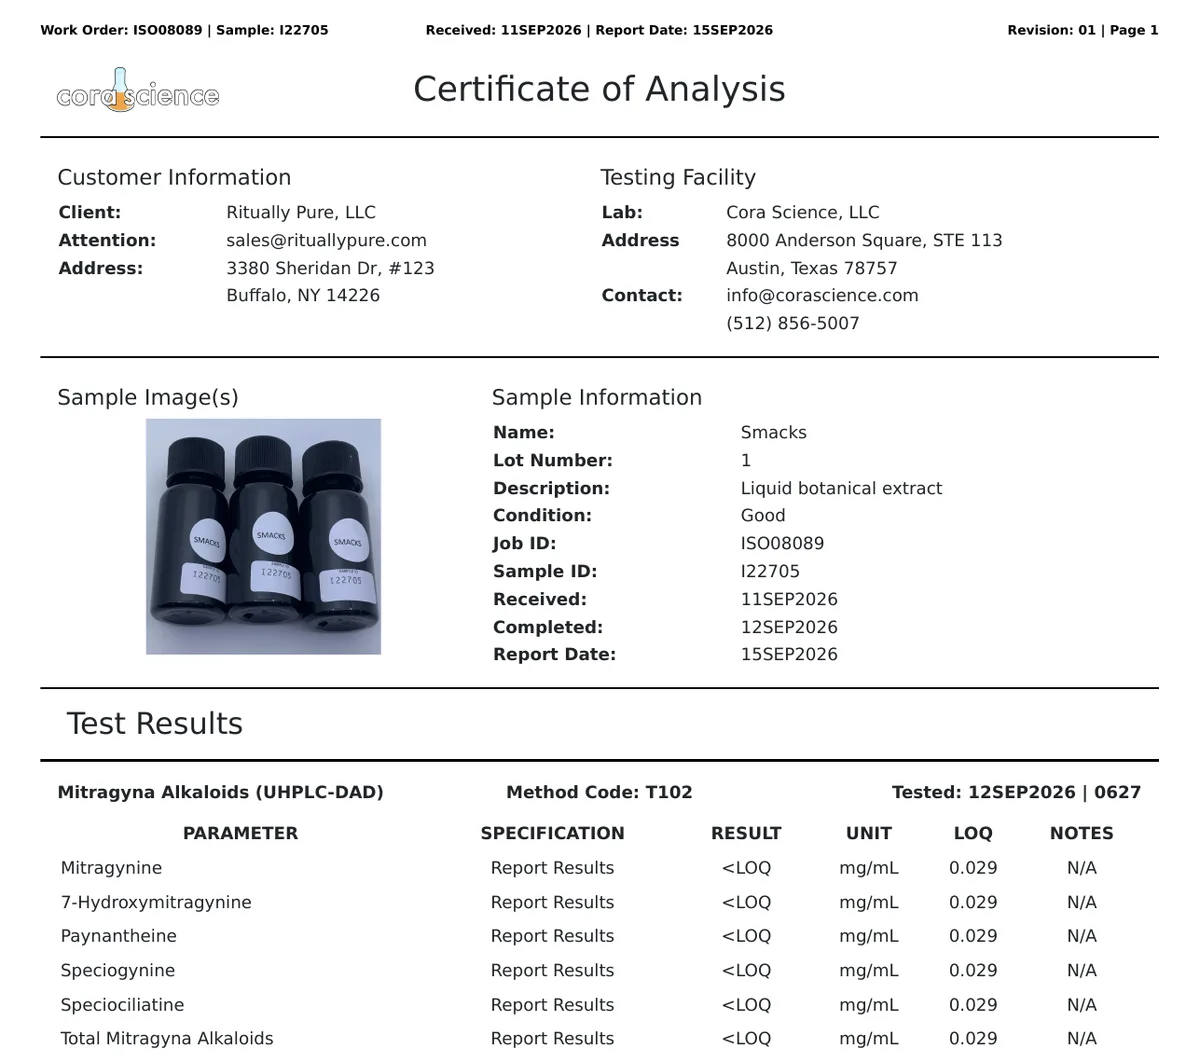The height and width of the screenshot is (1063, 1200).
Task: Click the Certificate of Analysis title
Action: pyautogui.click(x=599, y=89)
